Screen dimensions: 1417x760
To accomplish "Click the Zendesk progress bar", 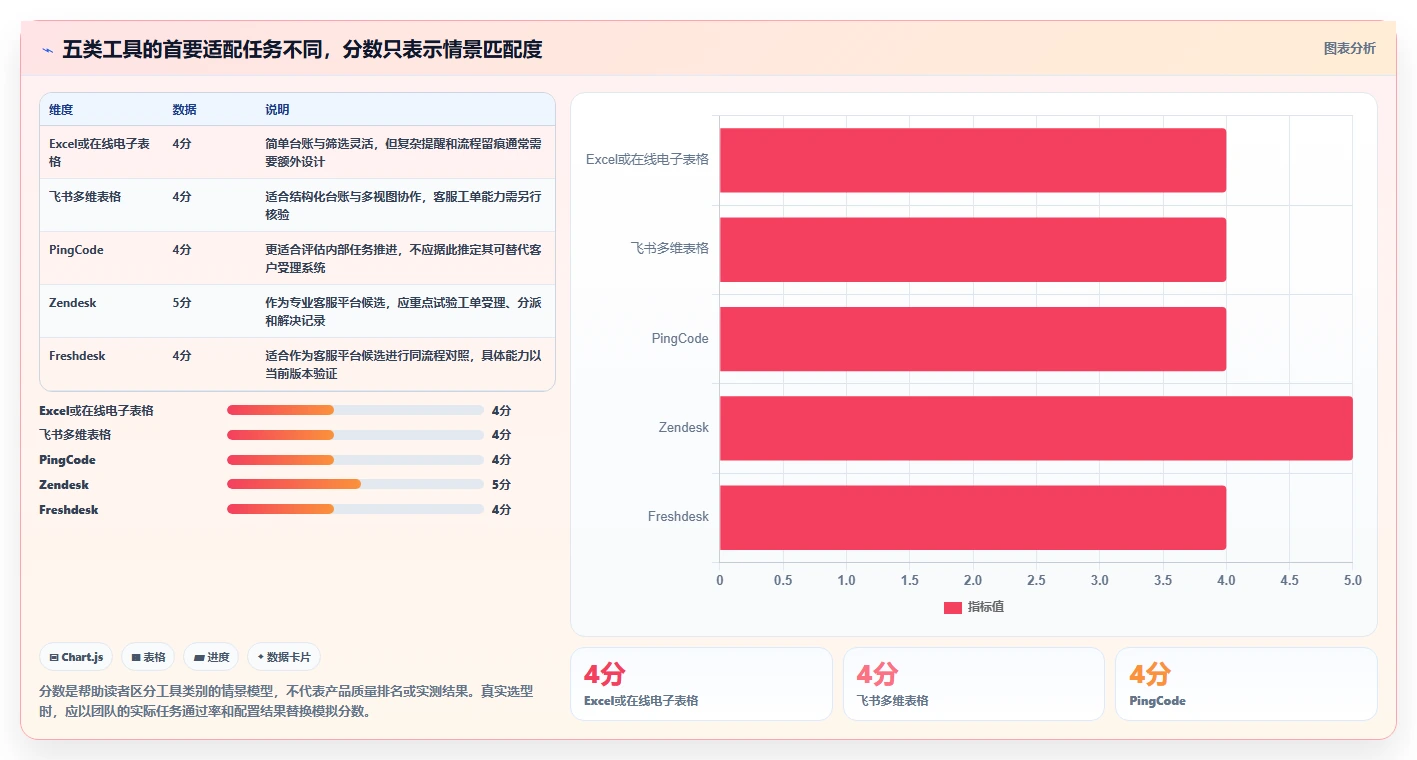I will [x=355, y=484].
